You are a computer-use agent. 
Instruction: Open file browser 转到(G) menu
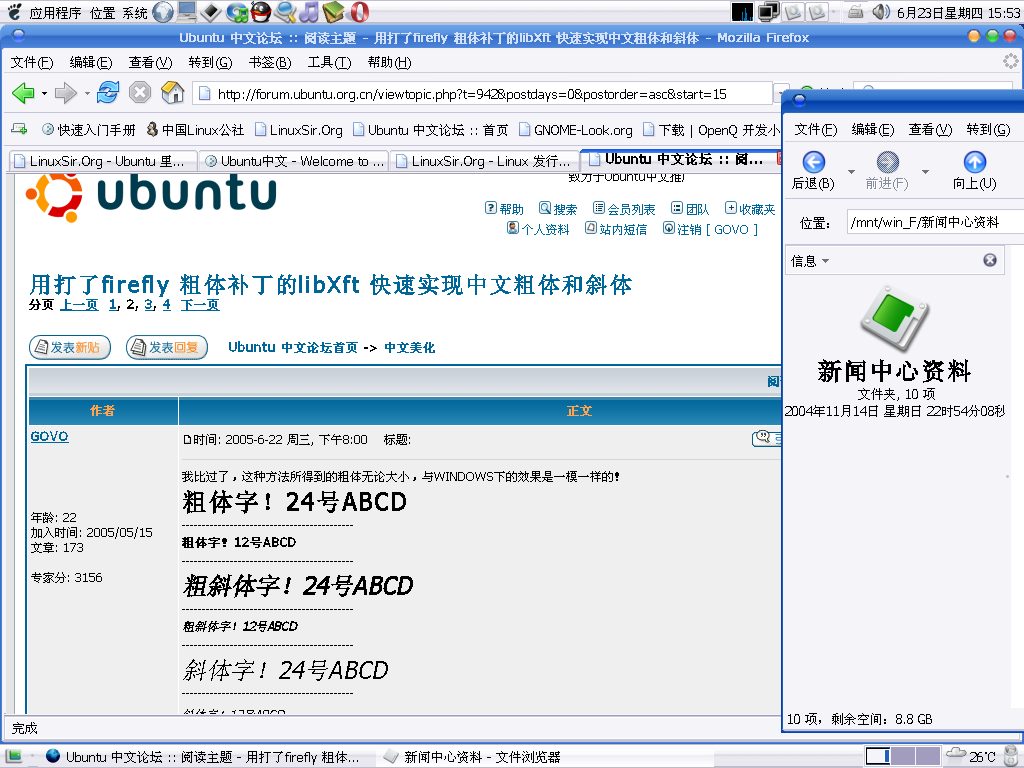[988, 129]
